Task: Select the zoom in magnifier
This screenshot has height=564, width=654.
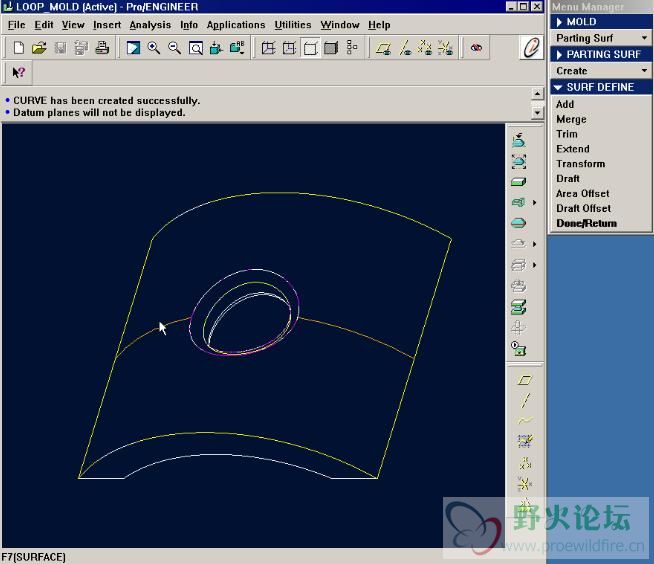Action: 154,48
